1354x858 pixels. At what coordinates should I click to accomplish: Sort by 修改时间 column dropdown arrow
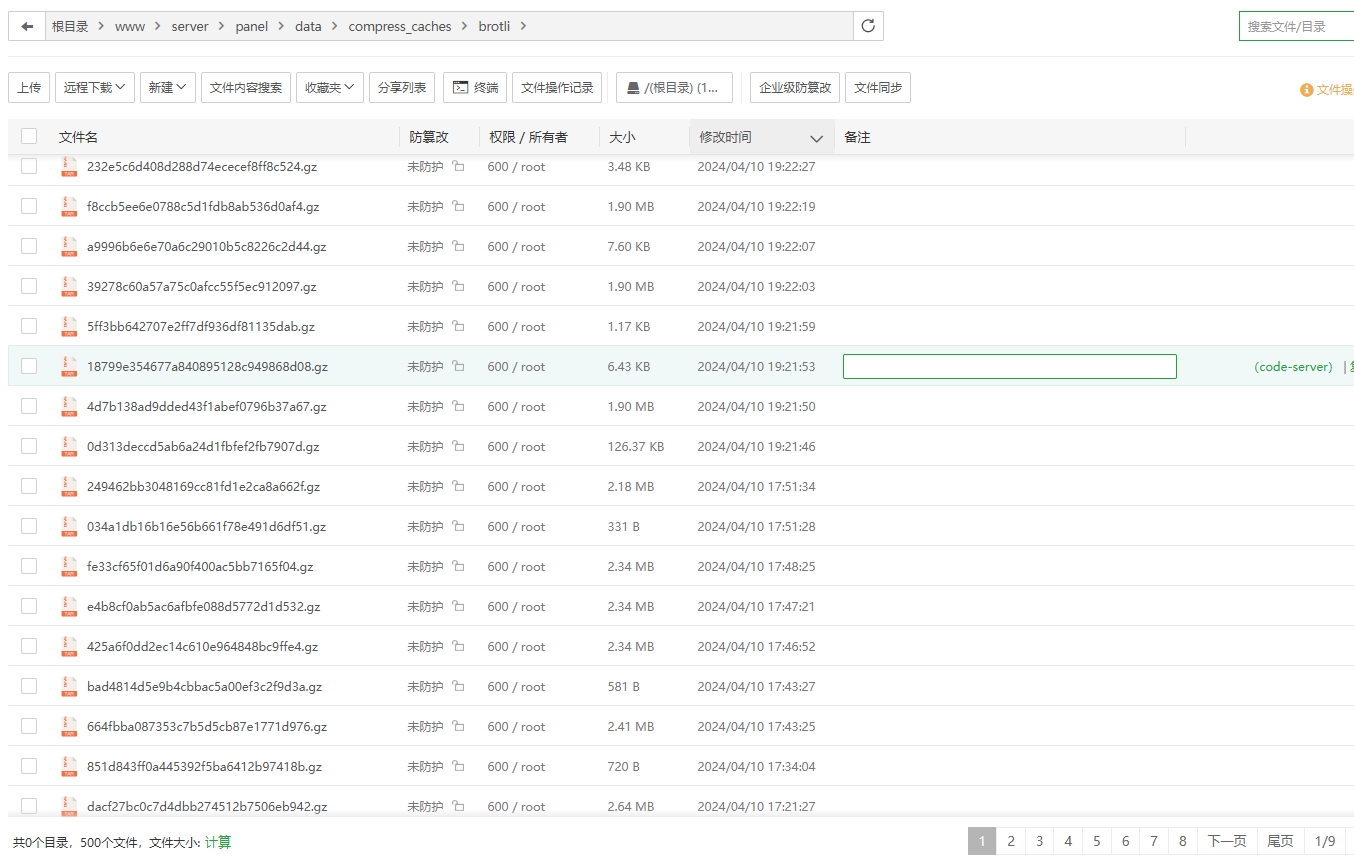(816, 138)
